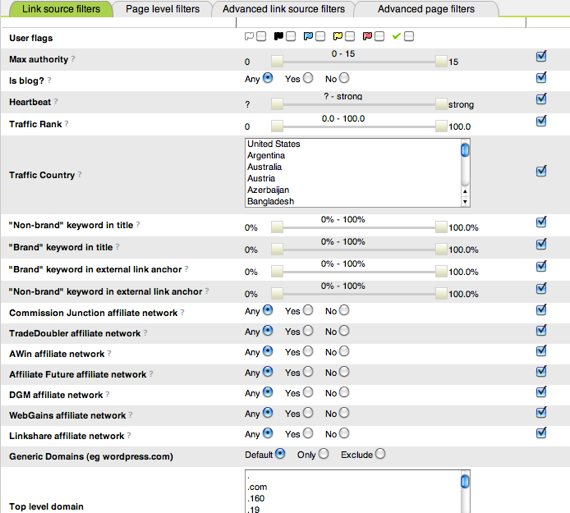Select Argentina in Traffic Country list
Screen dimensions: 570x513
[x=266, y=156]
